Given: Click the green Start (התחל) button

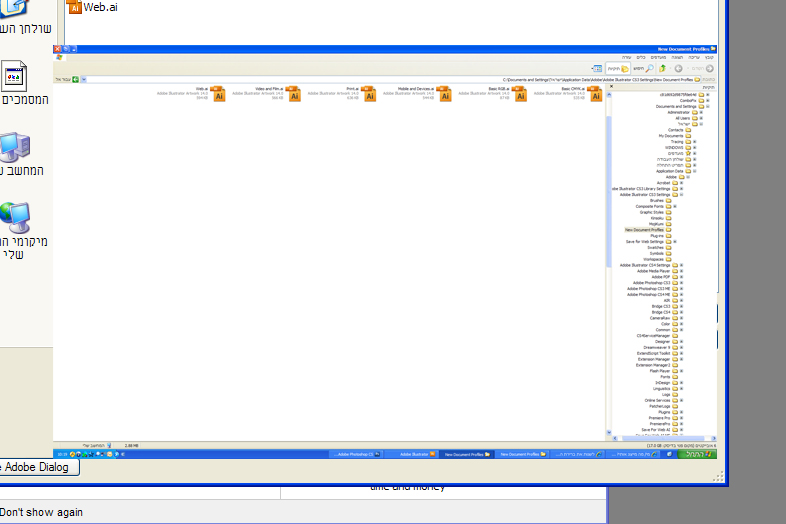Looking at the screenshot, I should pyautogui.click(x=697, y=454).
